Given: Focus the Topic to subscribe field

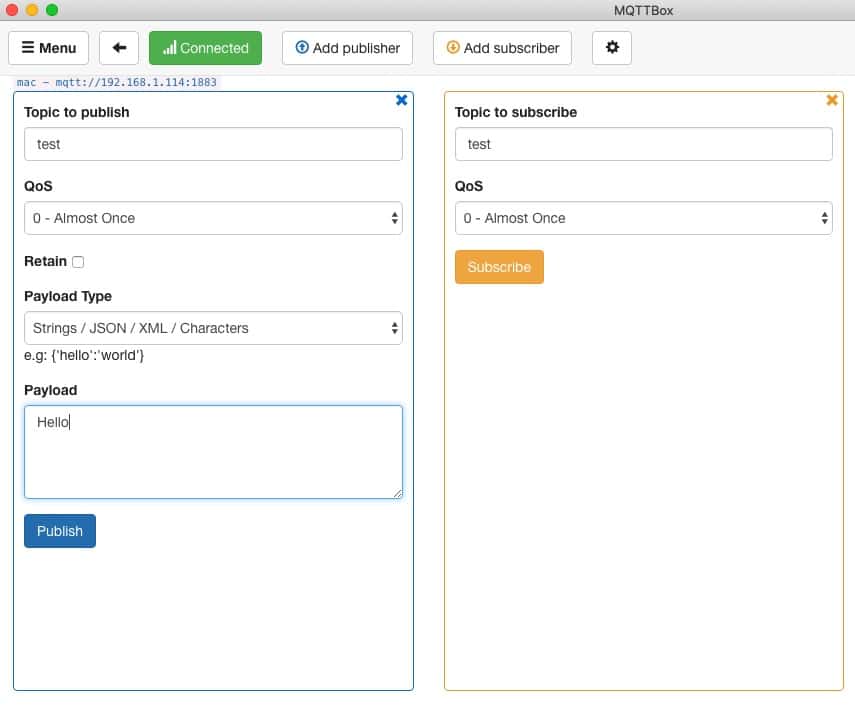Looking at the screenshot, I should tap(643, 144).
